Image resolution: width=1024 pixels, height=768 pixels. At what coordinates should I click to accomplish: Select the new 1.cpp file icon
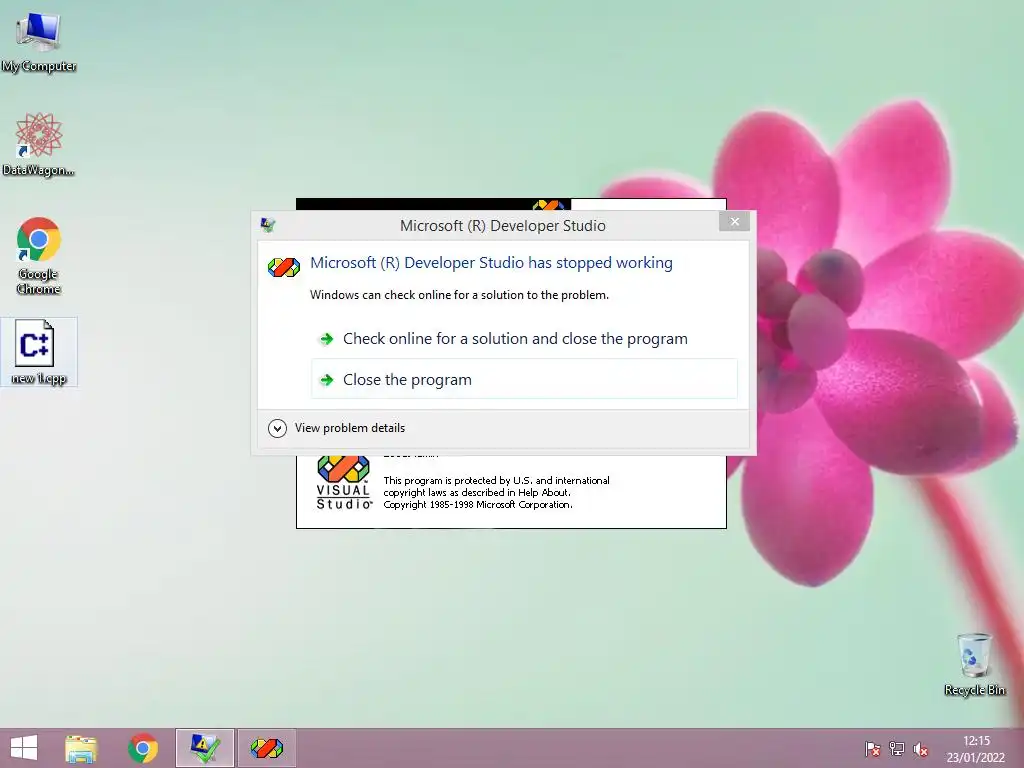[39, 352]
